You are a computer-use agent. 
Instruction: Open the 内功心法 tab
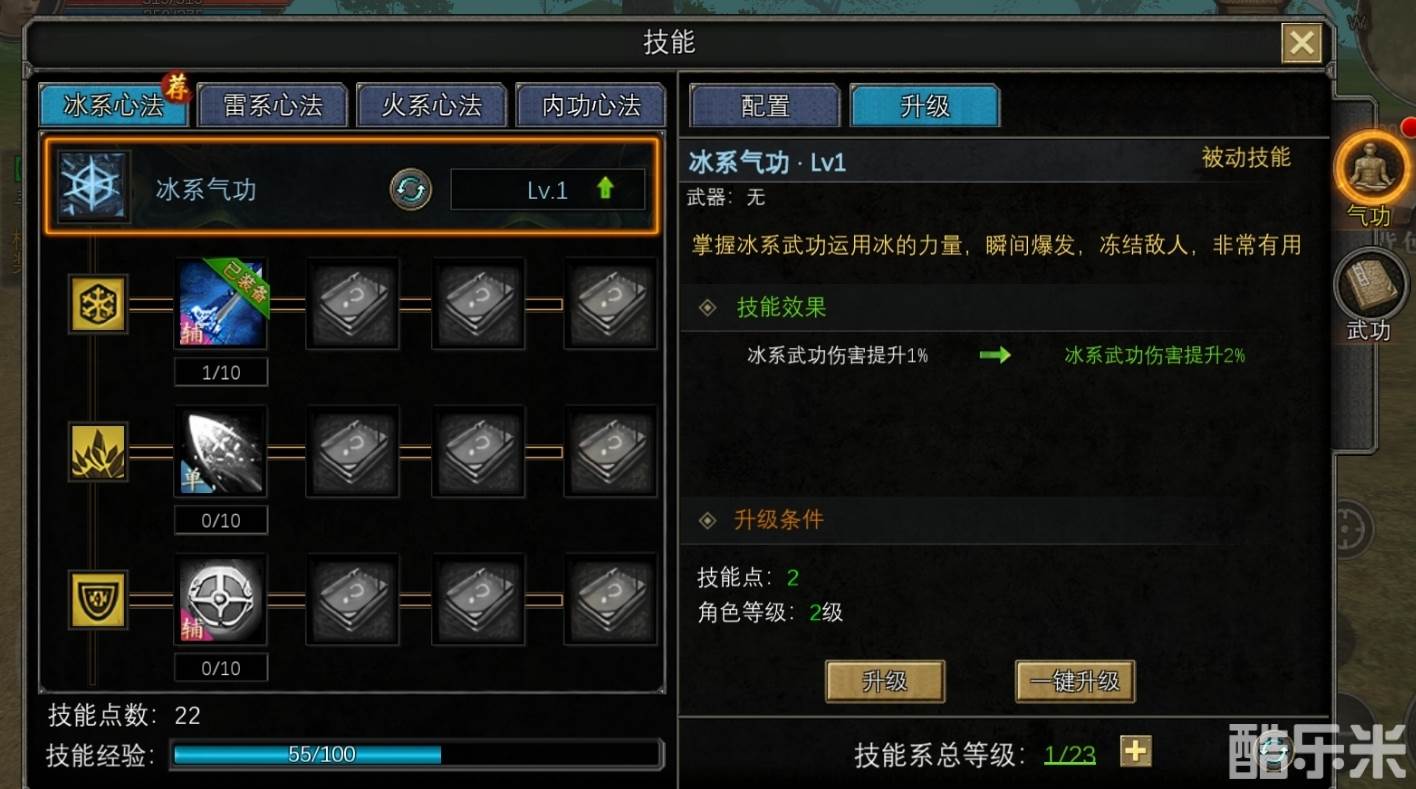pyautogui.click(x=591, y=105)
